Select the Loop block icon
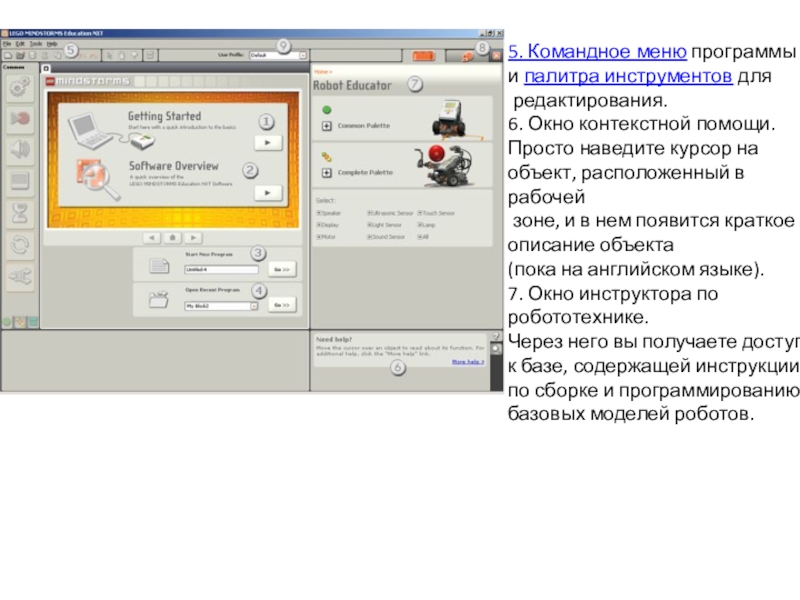The width and height of the screenshot is (800, 600). coord(19,245)
